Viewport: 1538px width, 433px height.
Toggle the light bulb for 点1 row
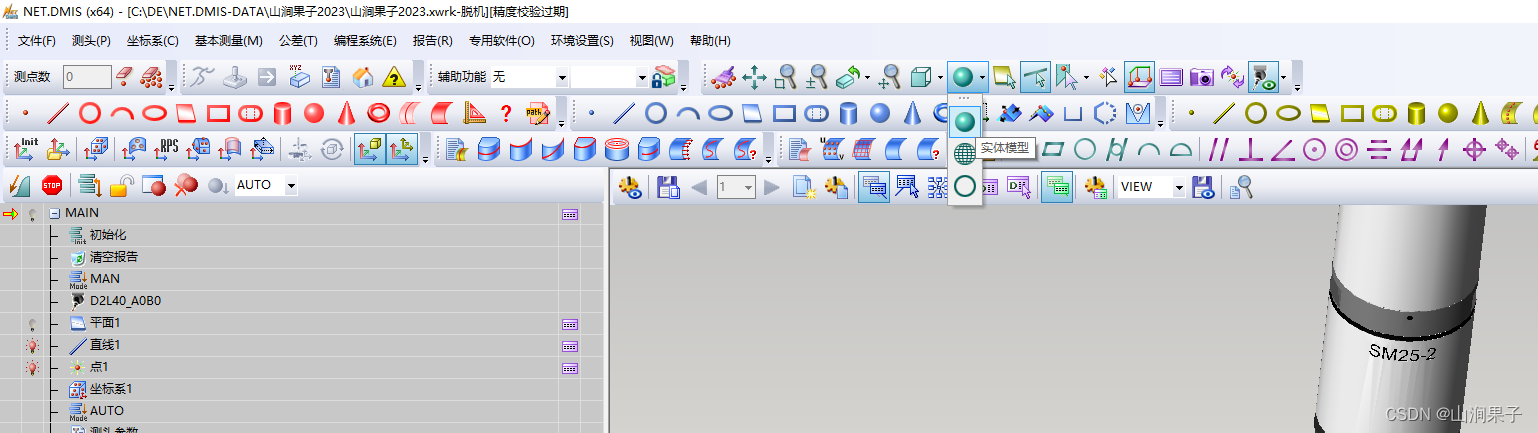pos(32,368)
